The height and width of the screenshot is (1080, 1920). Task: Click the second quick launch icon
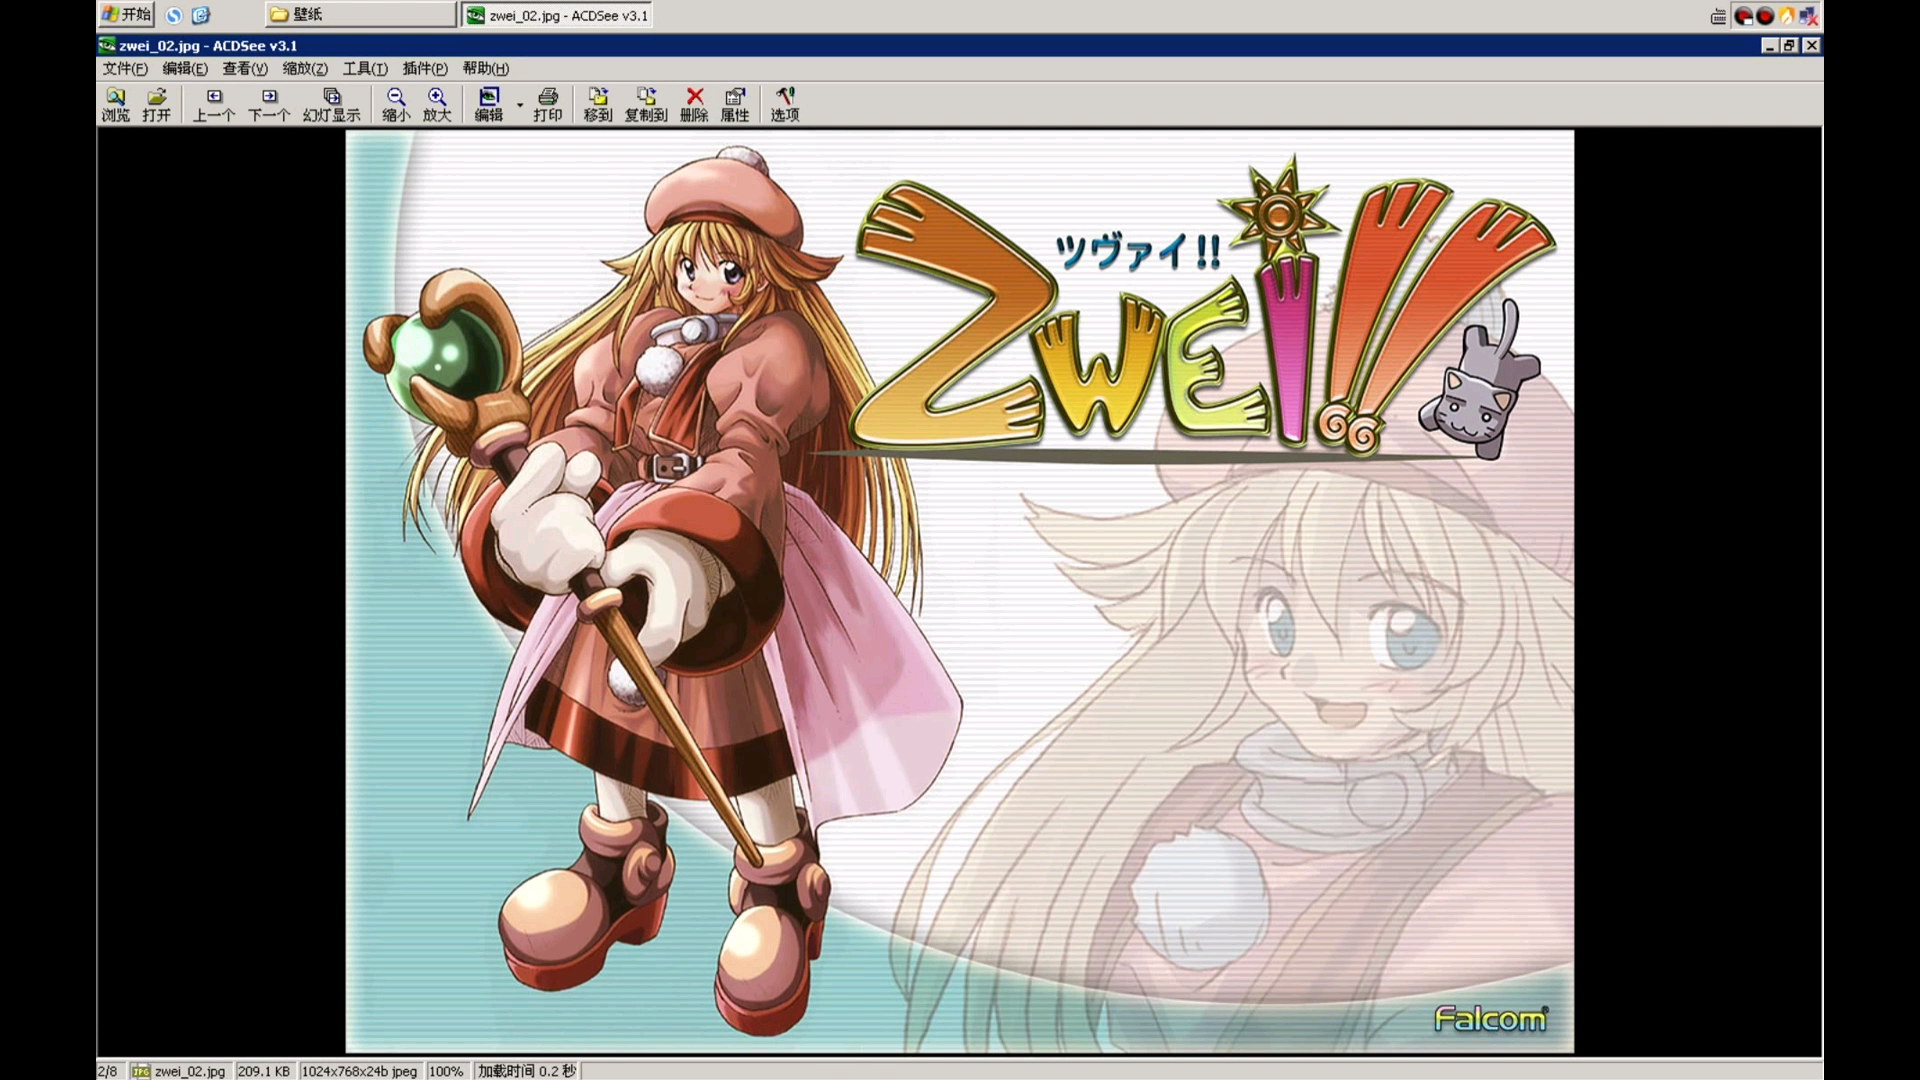201,15
